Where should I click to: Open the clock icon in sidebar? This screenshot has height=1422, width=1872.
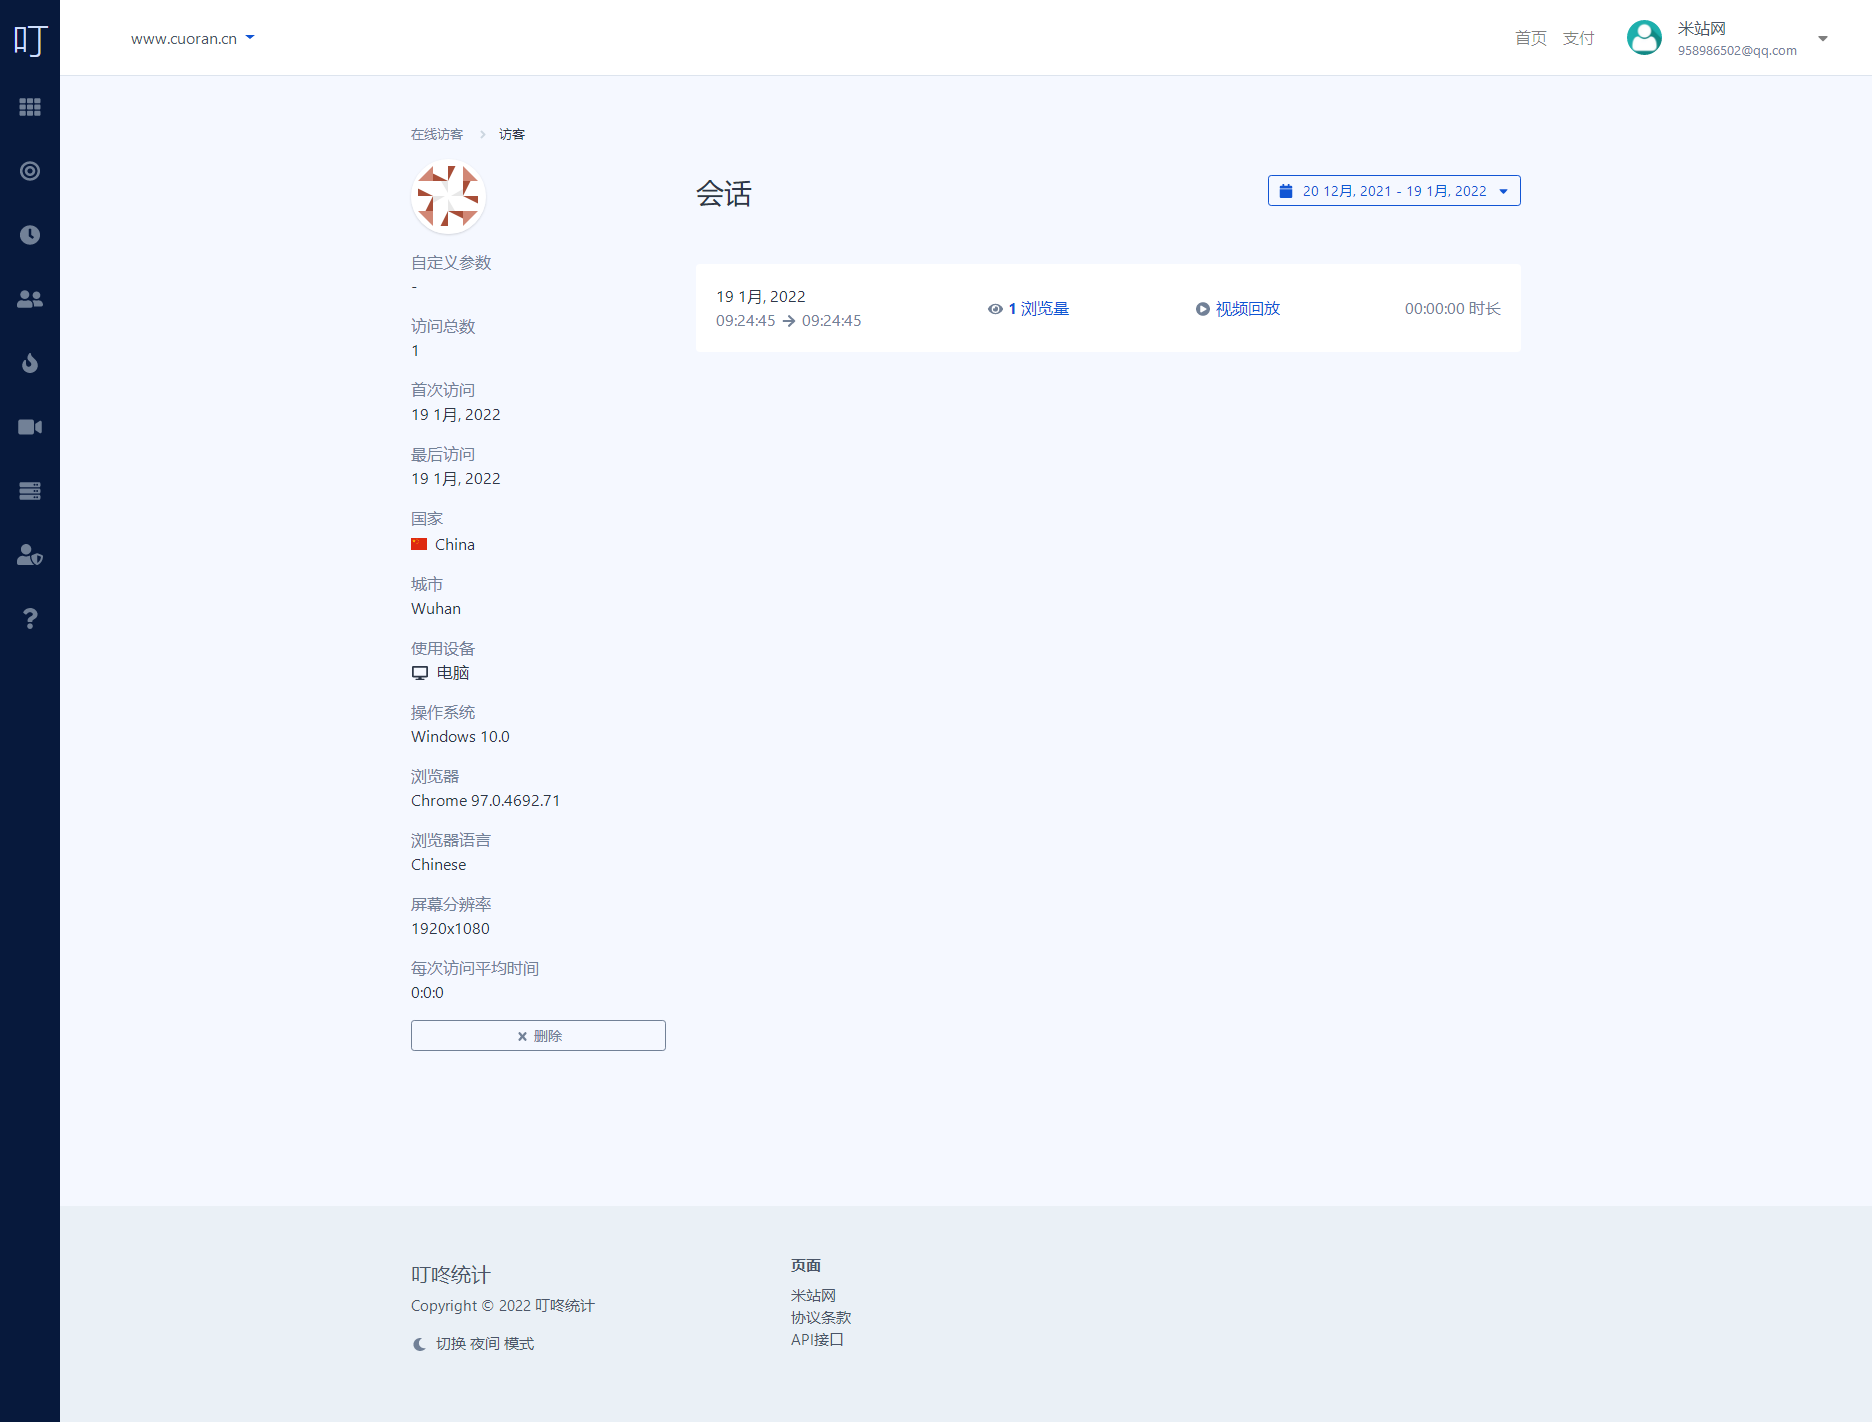point(30,235)
